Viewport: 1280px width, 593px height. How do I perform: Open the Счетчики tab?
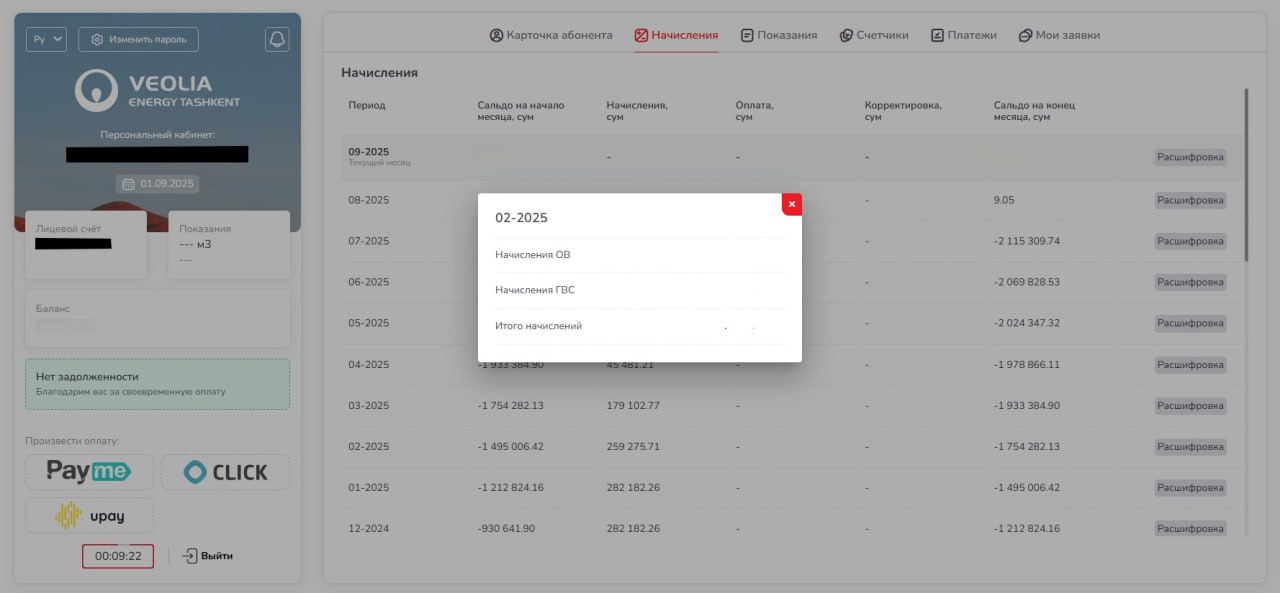(x=874, y=35)
